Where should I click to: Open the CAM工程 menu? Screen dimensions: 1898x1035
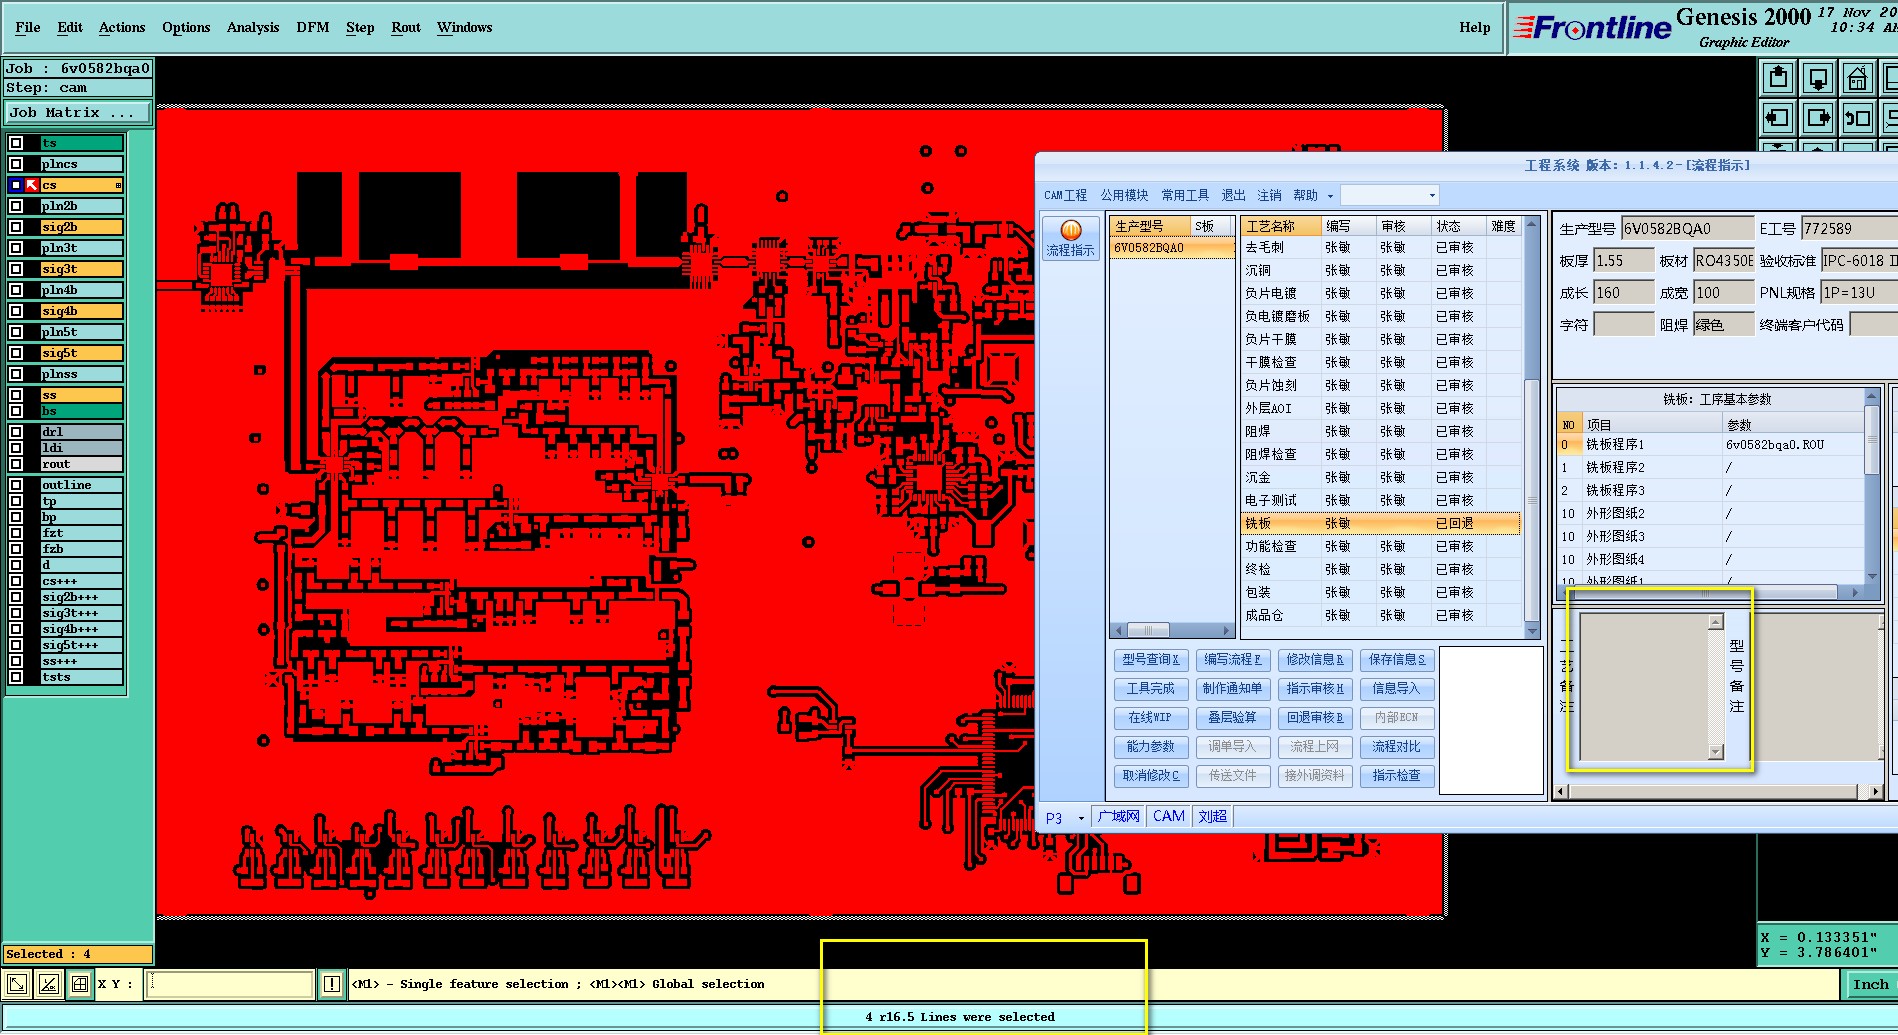[x=1065, y=195]
